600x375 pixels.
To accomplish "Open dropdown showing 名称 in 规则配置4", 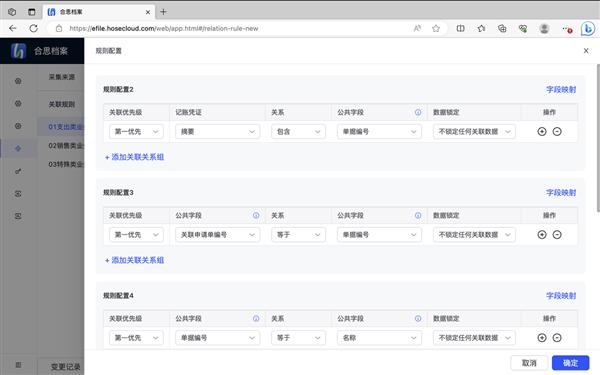I will pyautogui.click(x=379, y=338).
